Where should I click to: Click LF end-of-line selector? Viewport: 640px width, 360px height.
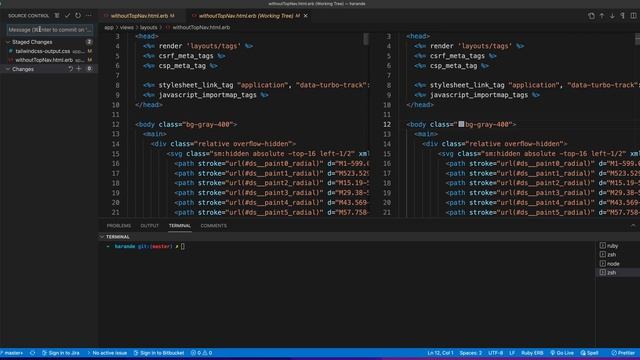[x=512, y=353]
